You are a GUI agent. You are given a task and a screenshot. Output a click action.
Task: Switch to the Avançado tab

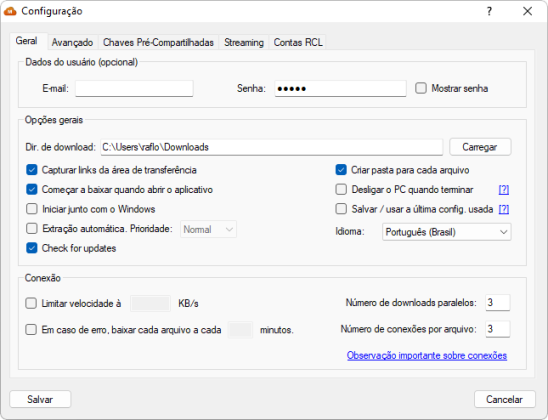click(72, 42)
